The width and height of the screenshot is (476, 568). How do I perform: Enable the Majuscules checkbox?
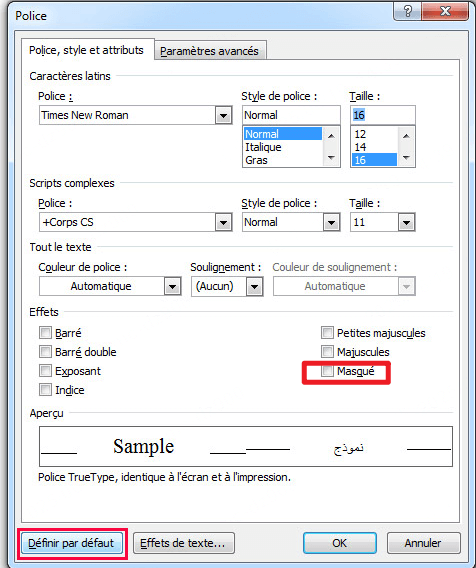(x=327, y=351)
